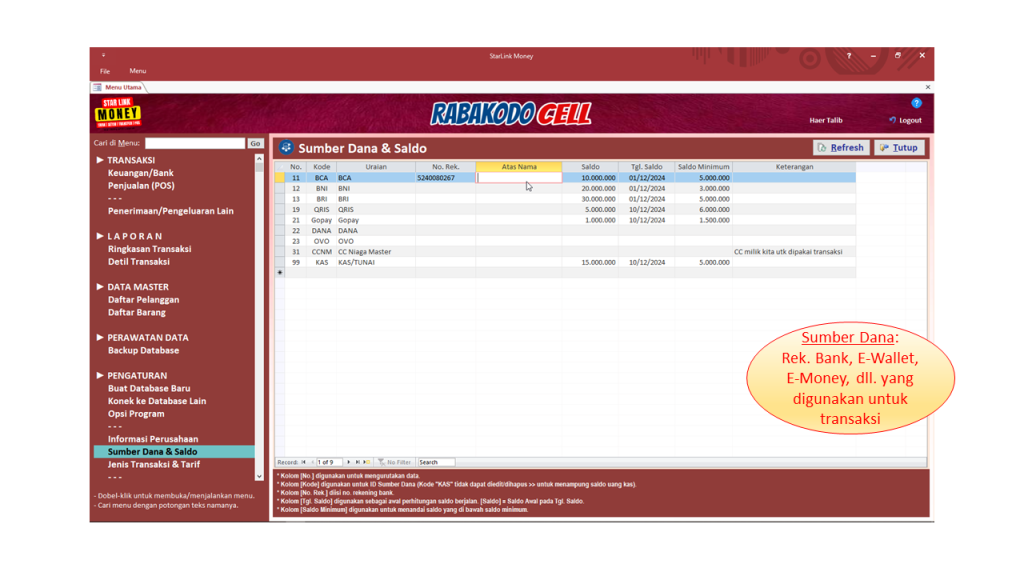Click the No. Rek. column header
Image resolution: width=1024 pixels, height=576 pixels.
[x=446, y=167]
